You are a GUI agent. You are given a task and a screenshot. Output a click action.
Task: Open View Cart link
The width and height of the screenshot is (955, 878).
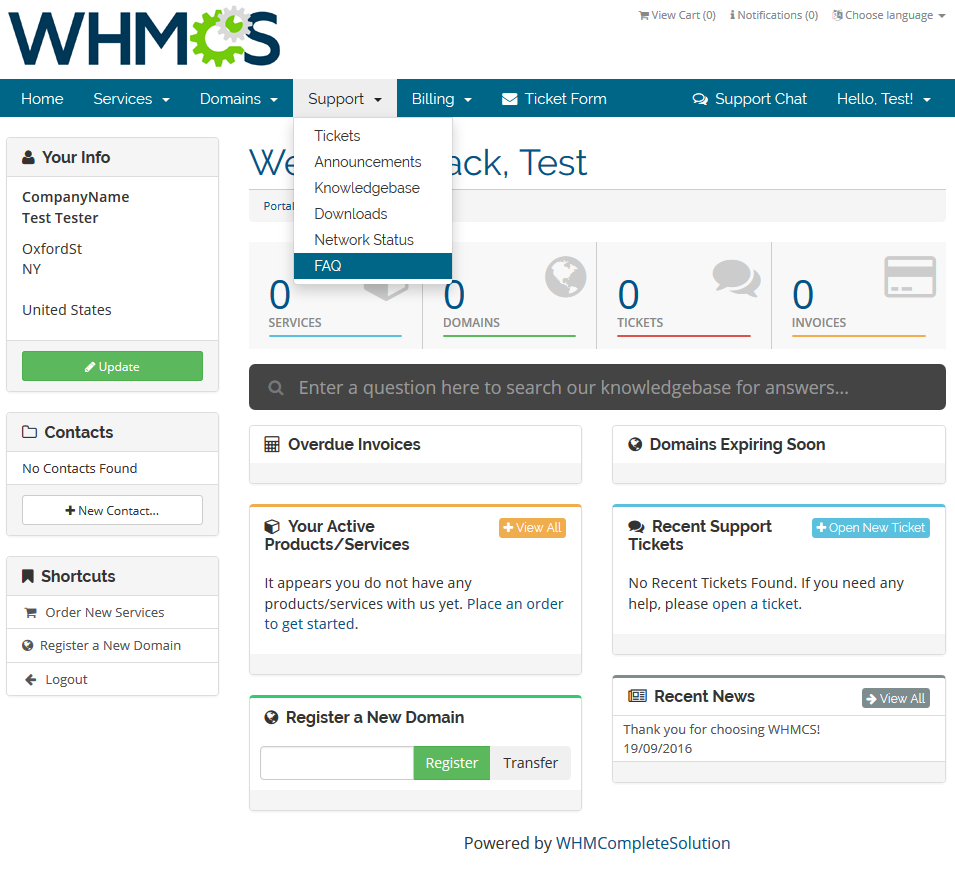(677, 15)
